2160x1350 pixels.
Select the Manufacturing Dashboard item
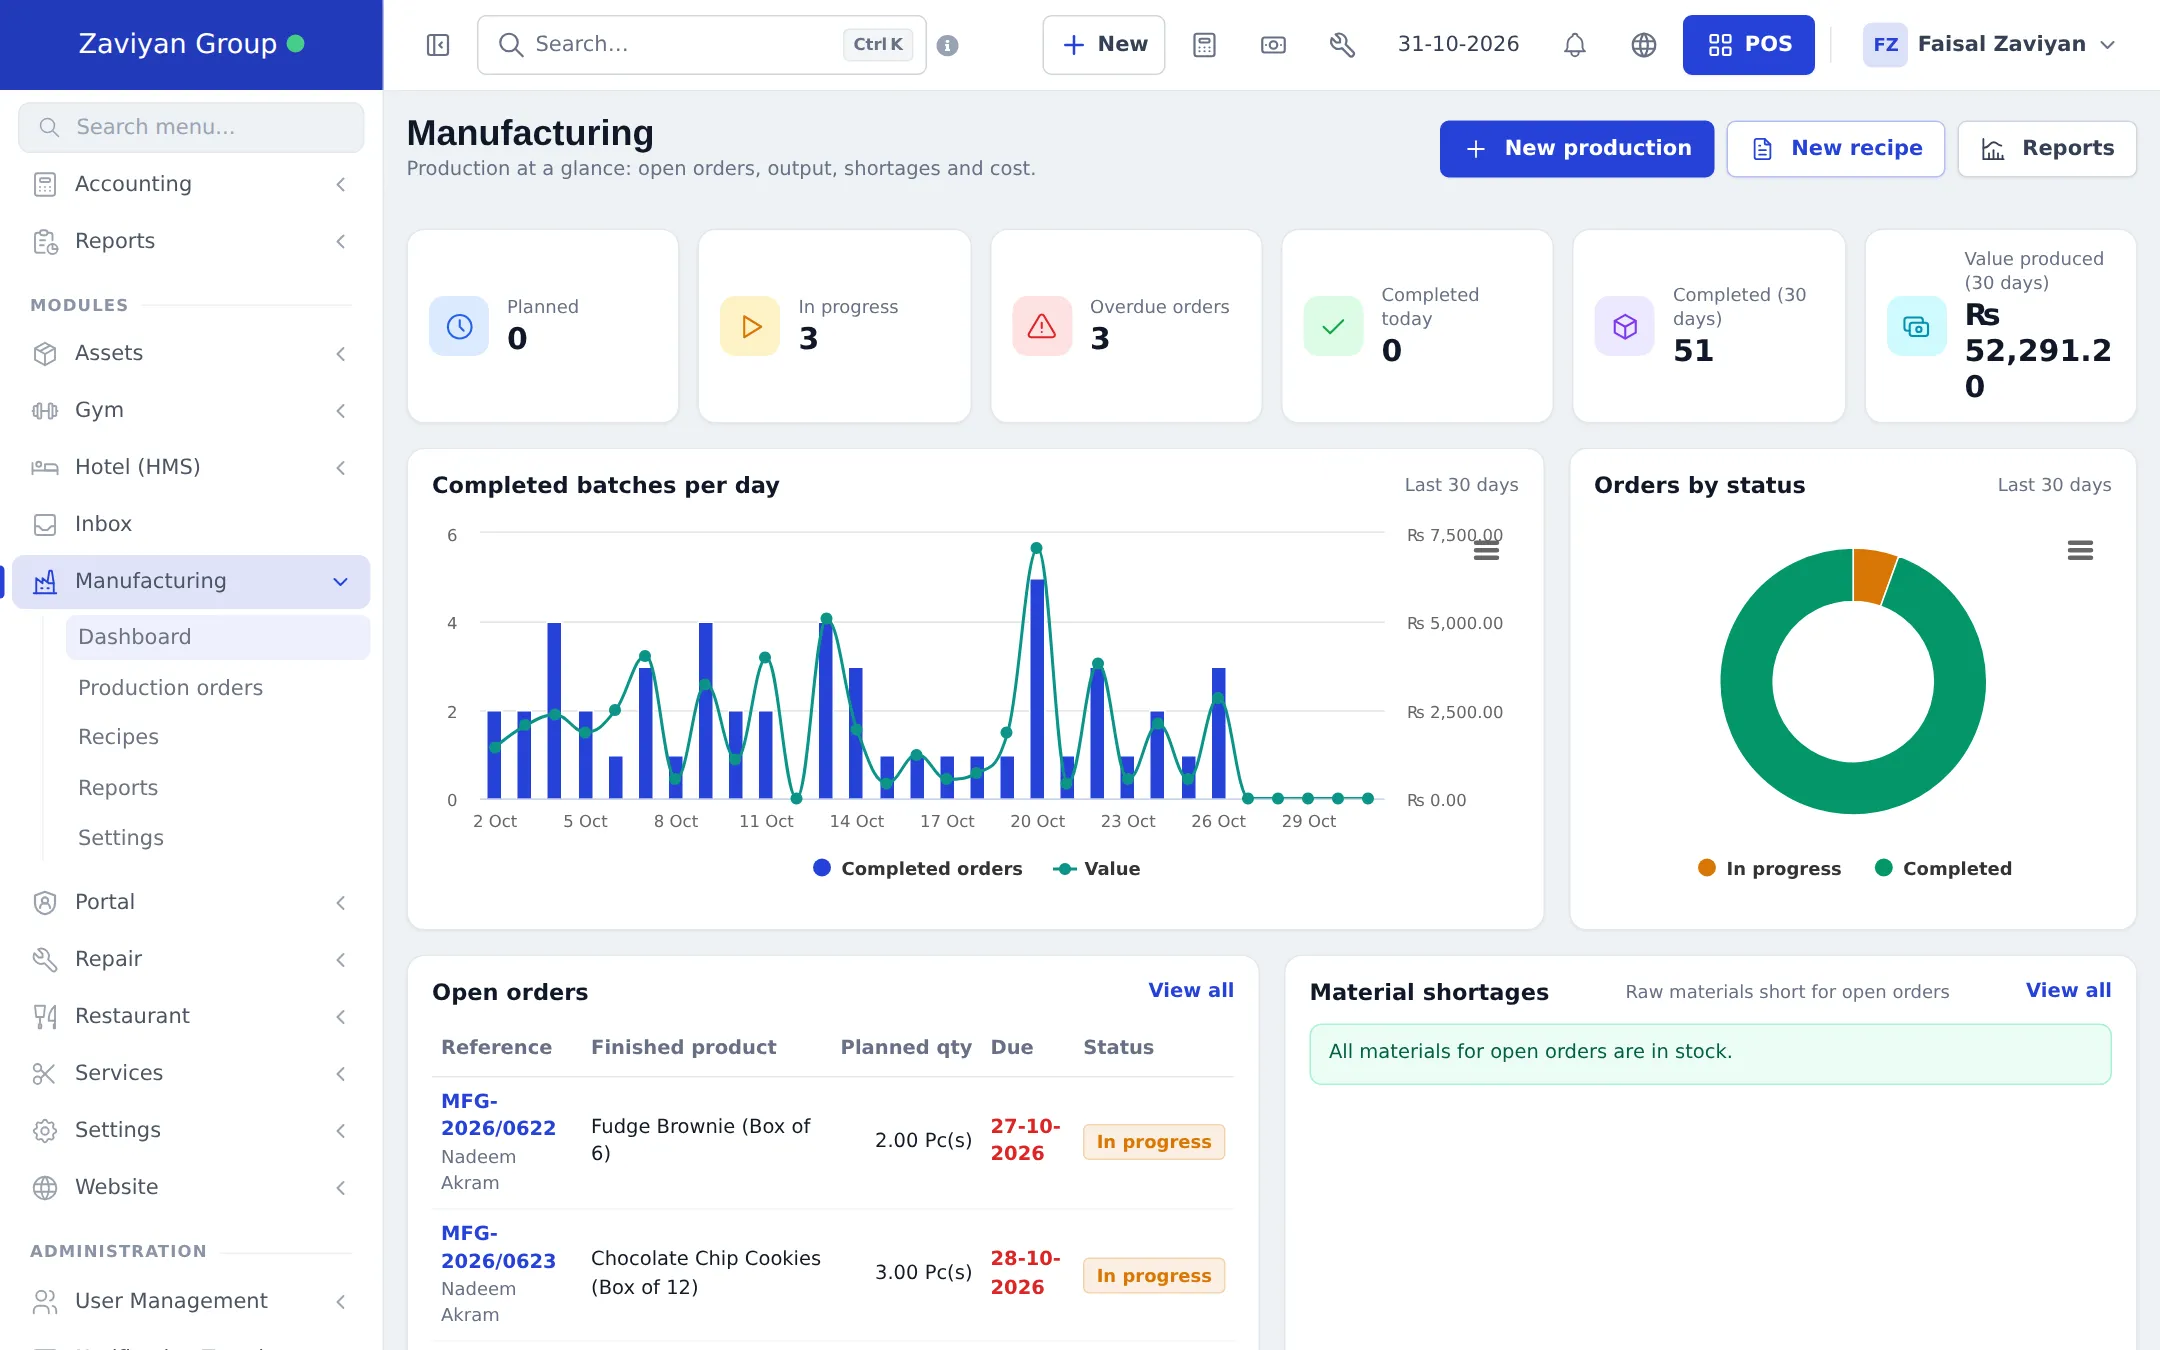click(x=217, y=637)
